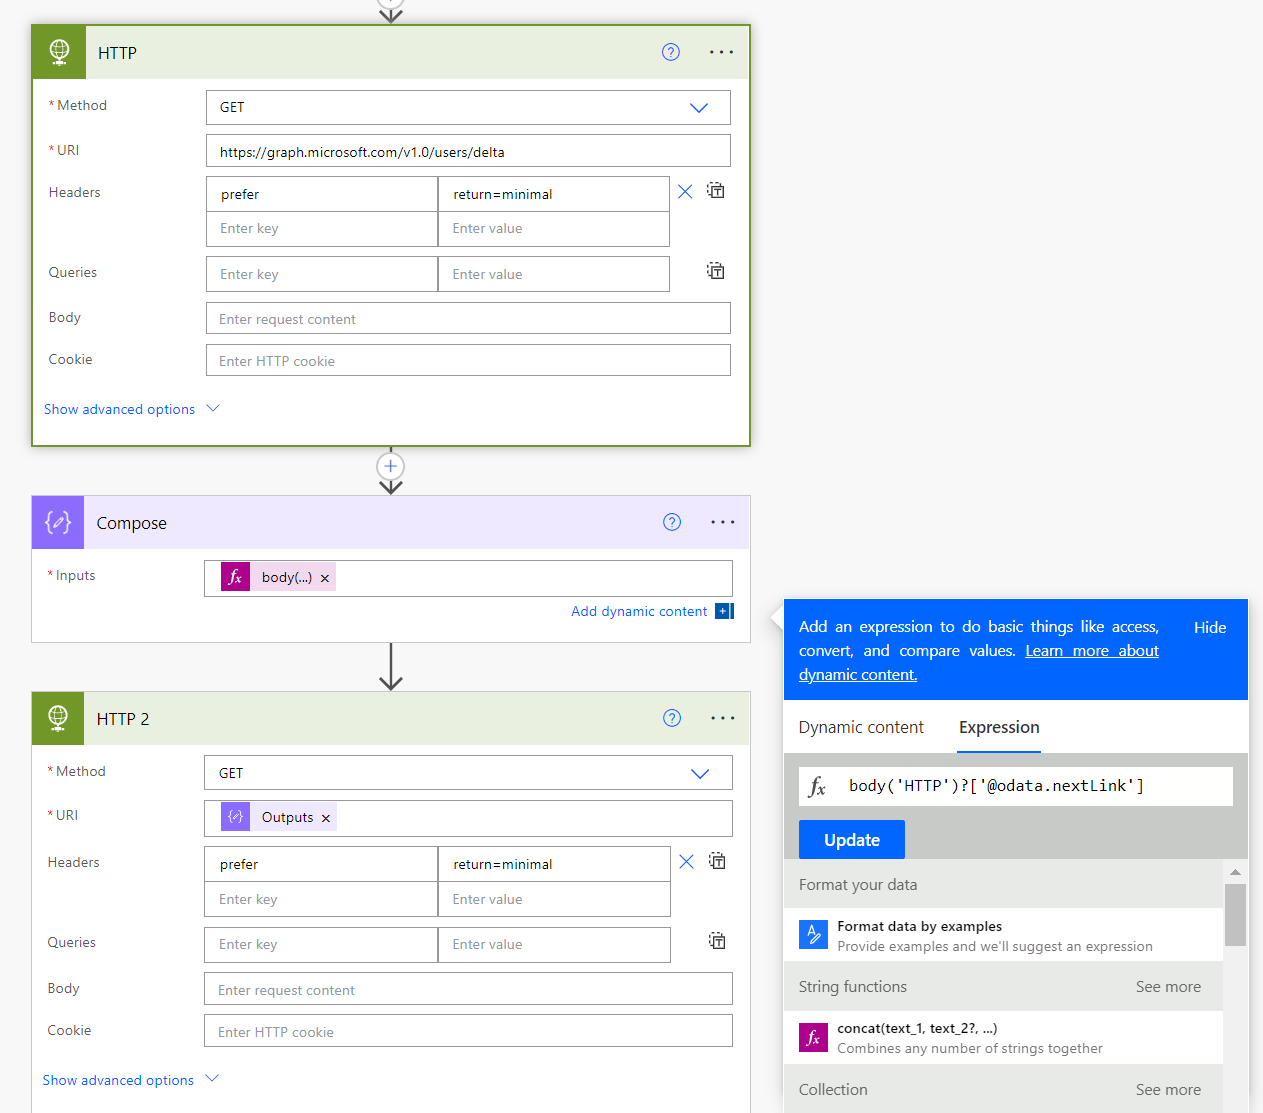The image size is (1263, 1113).
Task: Open the Compose action ellipsis menu
Action: point(723,522)
